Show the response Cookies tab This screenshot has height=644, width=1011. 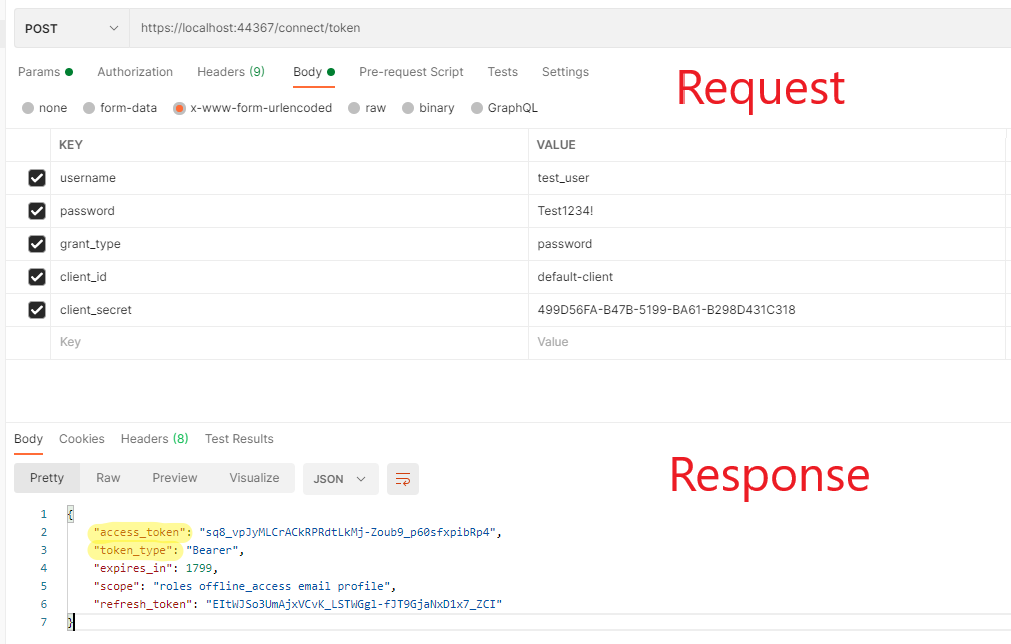click(82, 439)
